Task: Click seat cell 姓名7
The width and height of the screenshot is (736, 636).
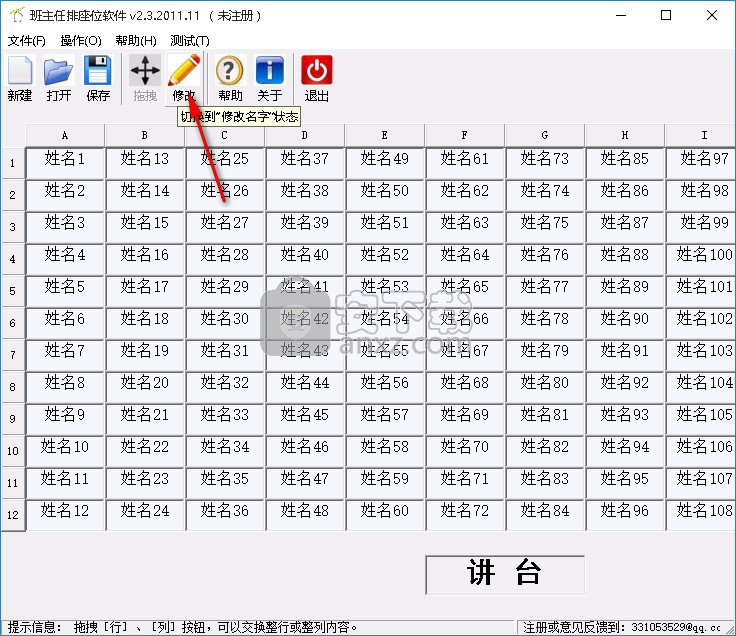Action: click(65, 355)
